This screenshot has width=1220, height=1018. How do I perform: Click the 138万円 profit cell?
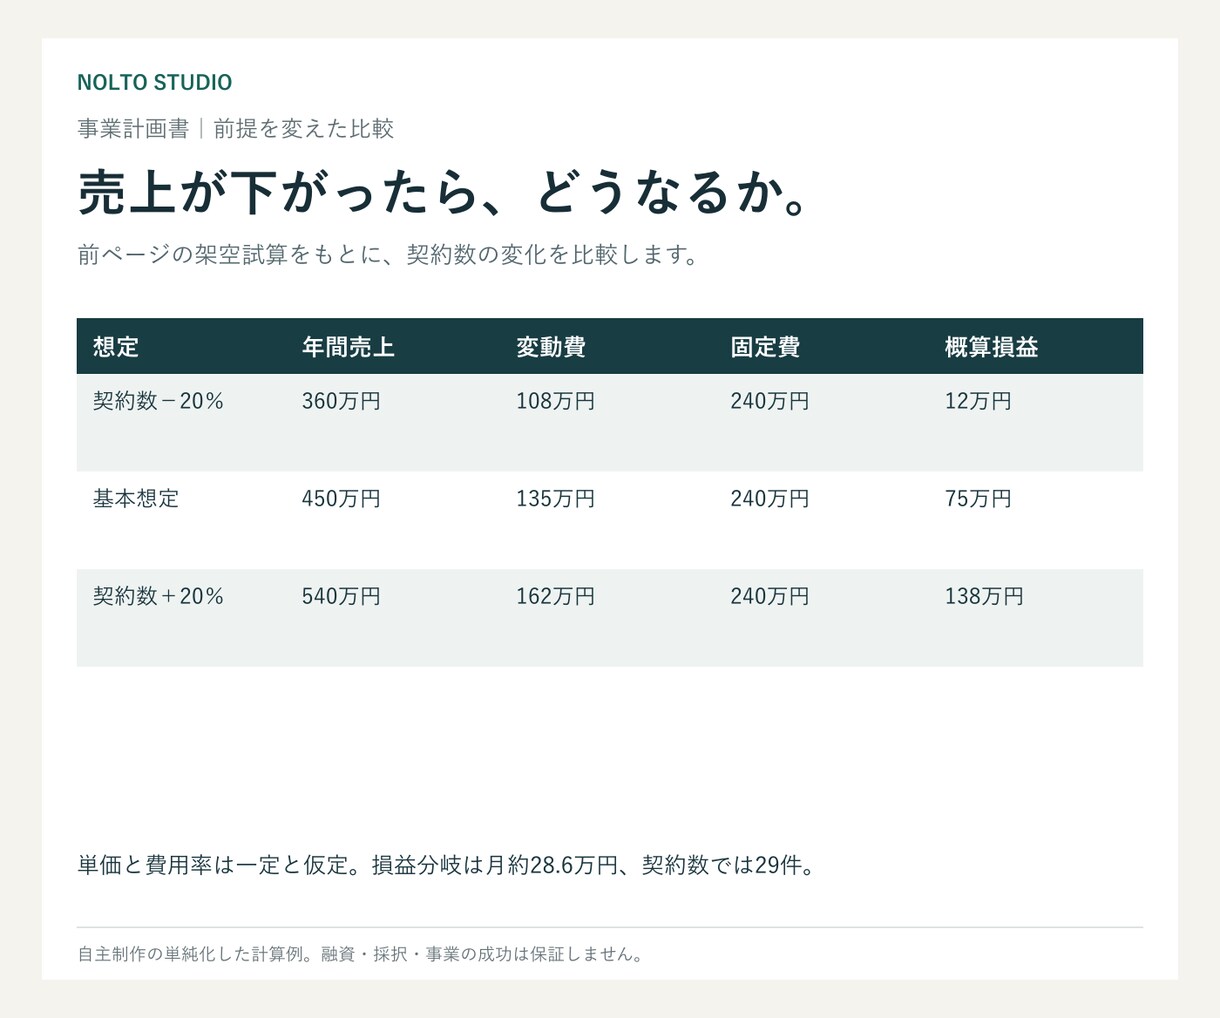(x=984, y=596)
